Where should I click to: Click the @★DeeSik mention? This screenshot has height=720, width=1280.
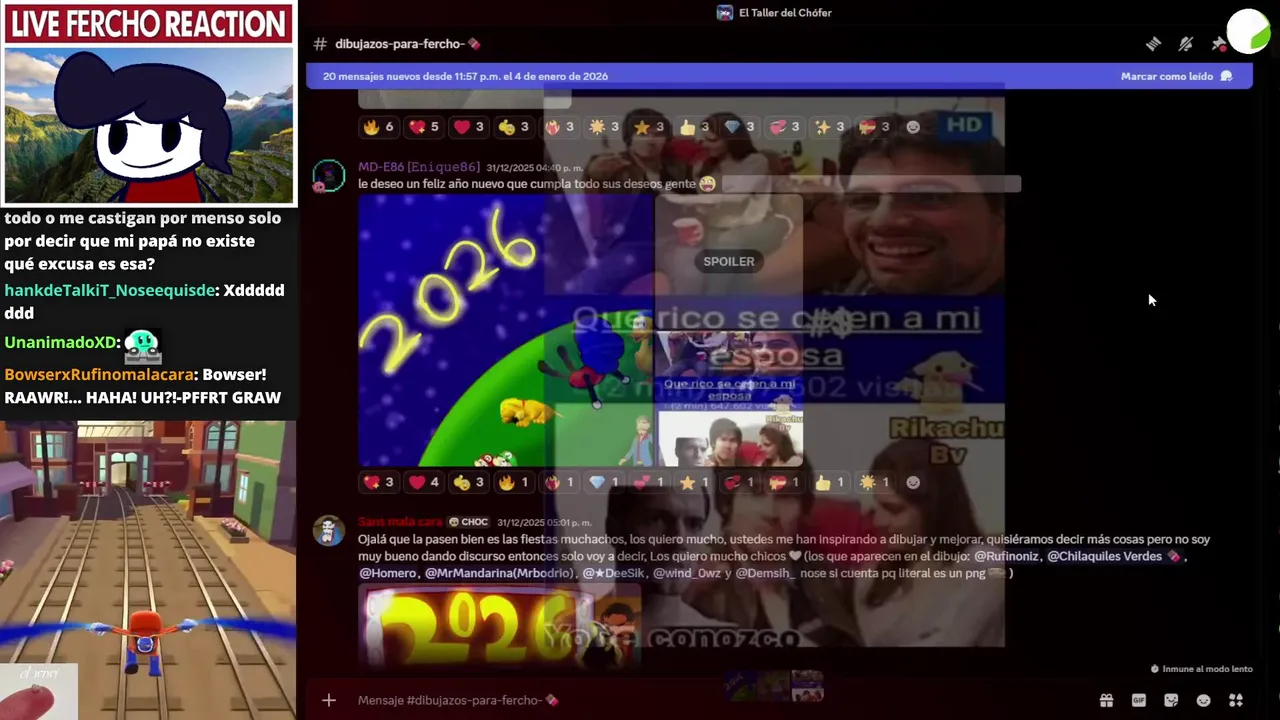[x=614, y=573]
